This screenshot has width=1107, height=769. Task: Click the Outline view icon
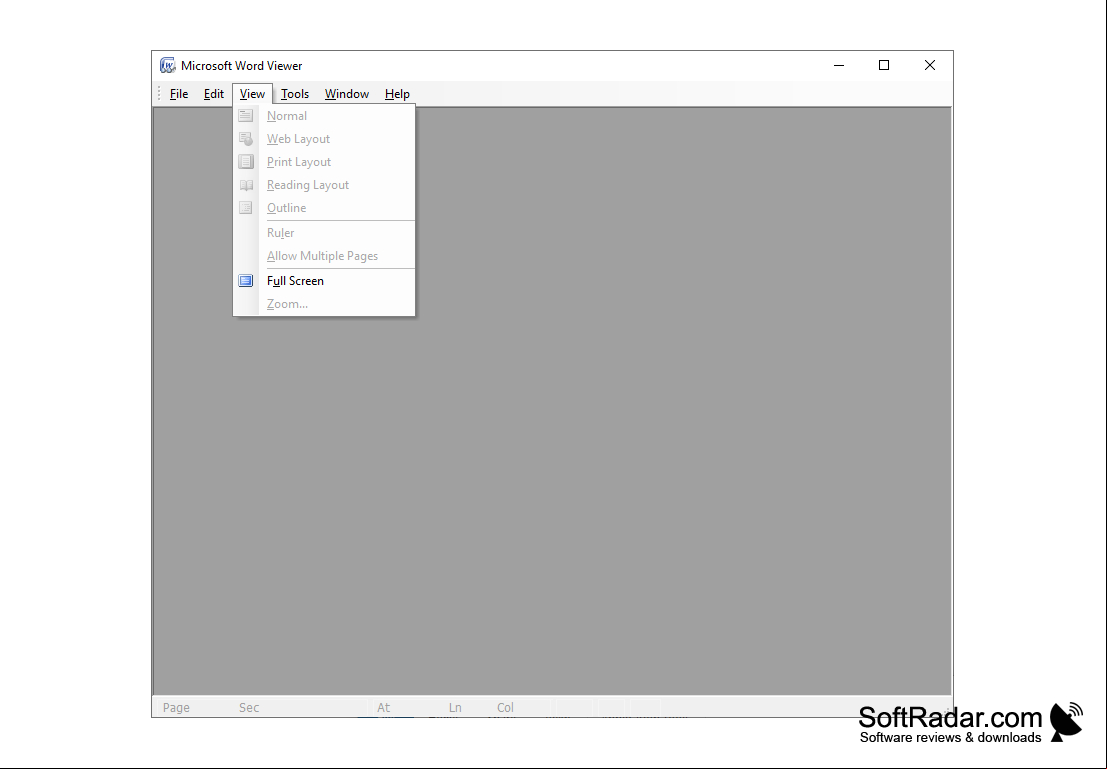pos(246,208)
